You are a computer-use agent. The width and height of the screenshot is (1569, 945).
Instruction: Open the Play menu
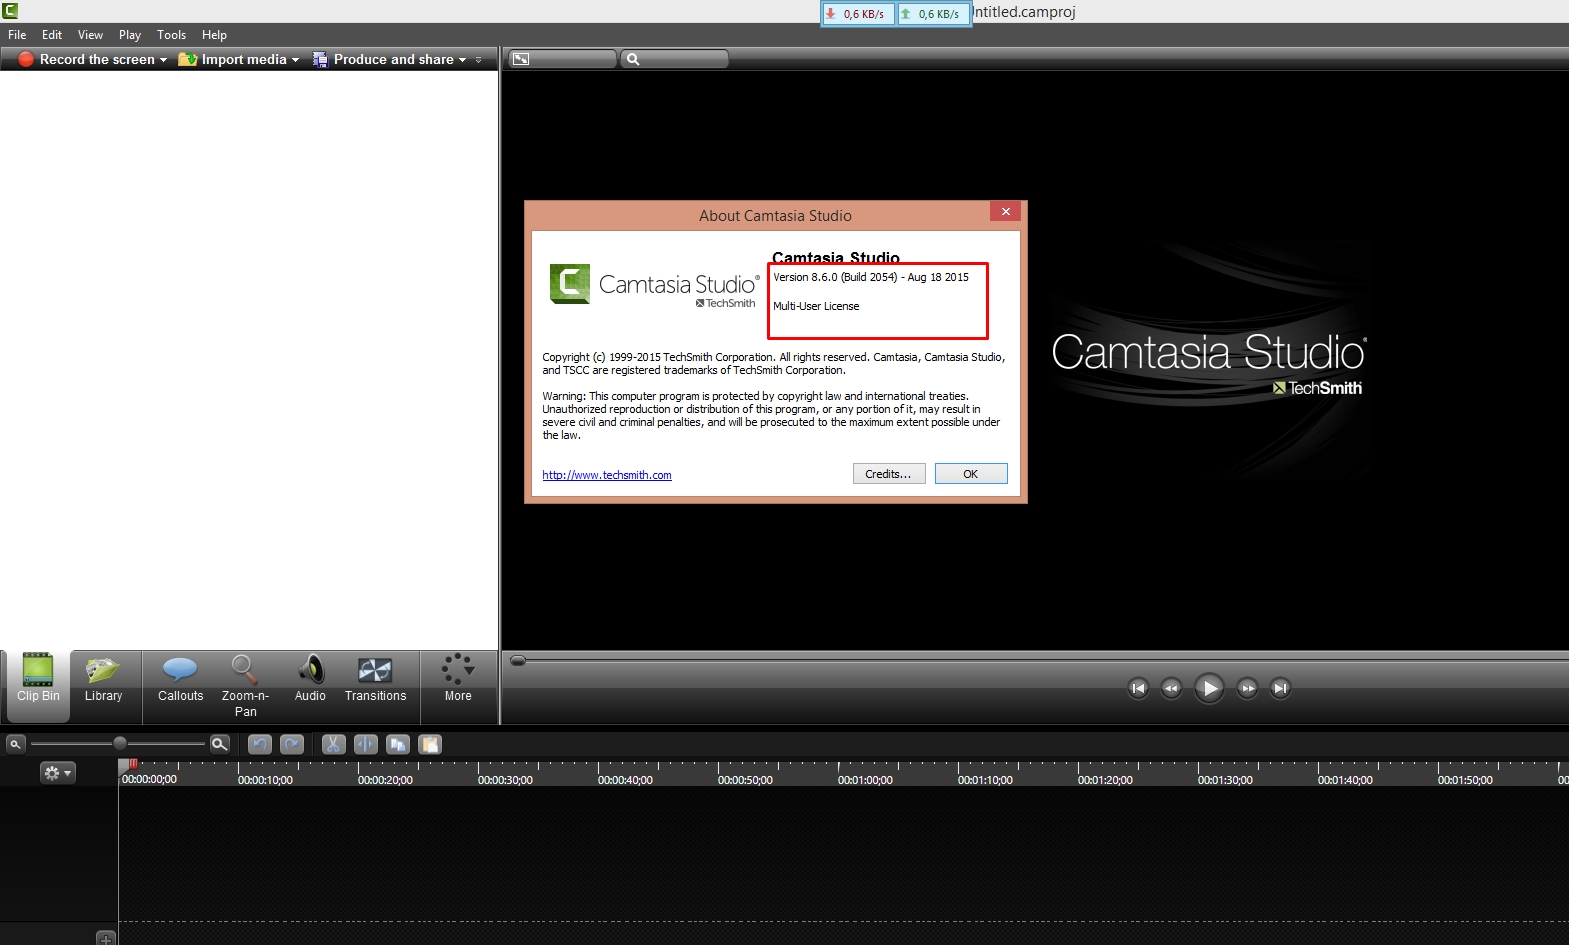coord(130,35)
